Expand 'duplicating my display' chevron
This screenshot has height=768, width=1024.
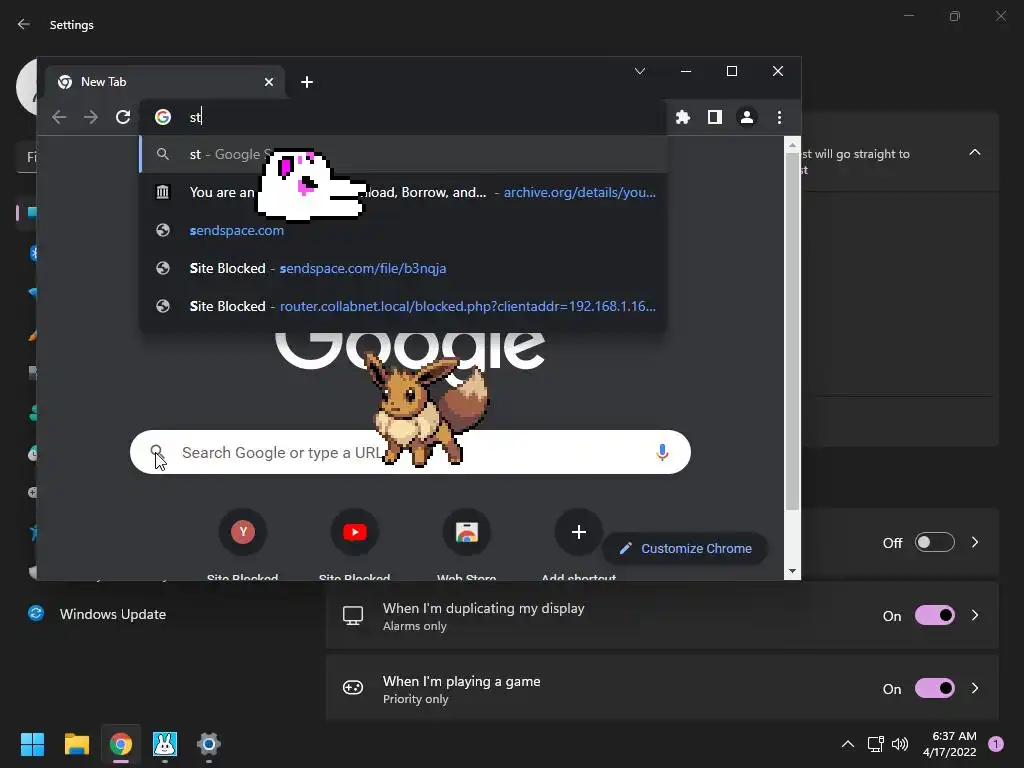point(975,616)
